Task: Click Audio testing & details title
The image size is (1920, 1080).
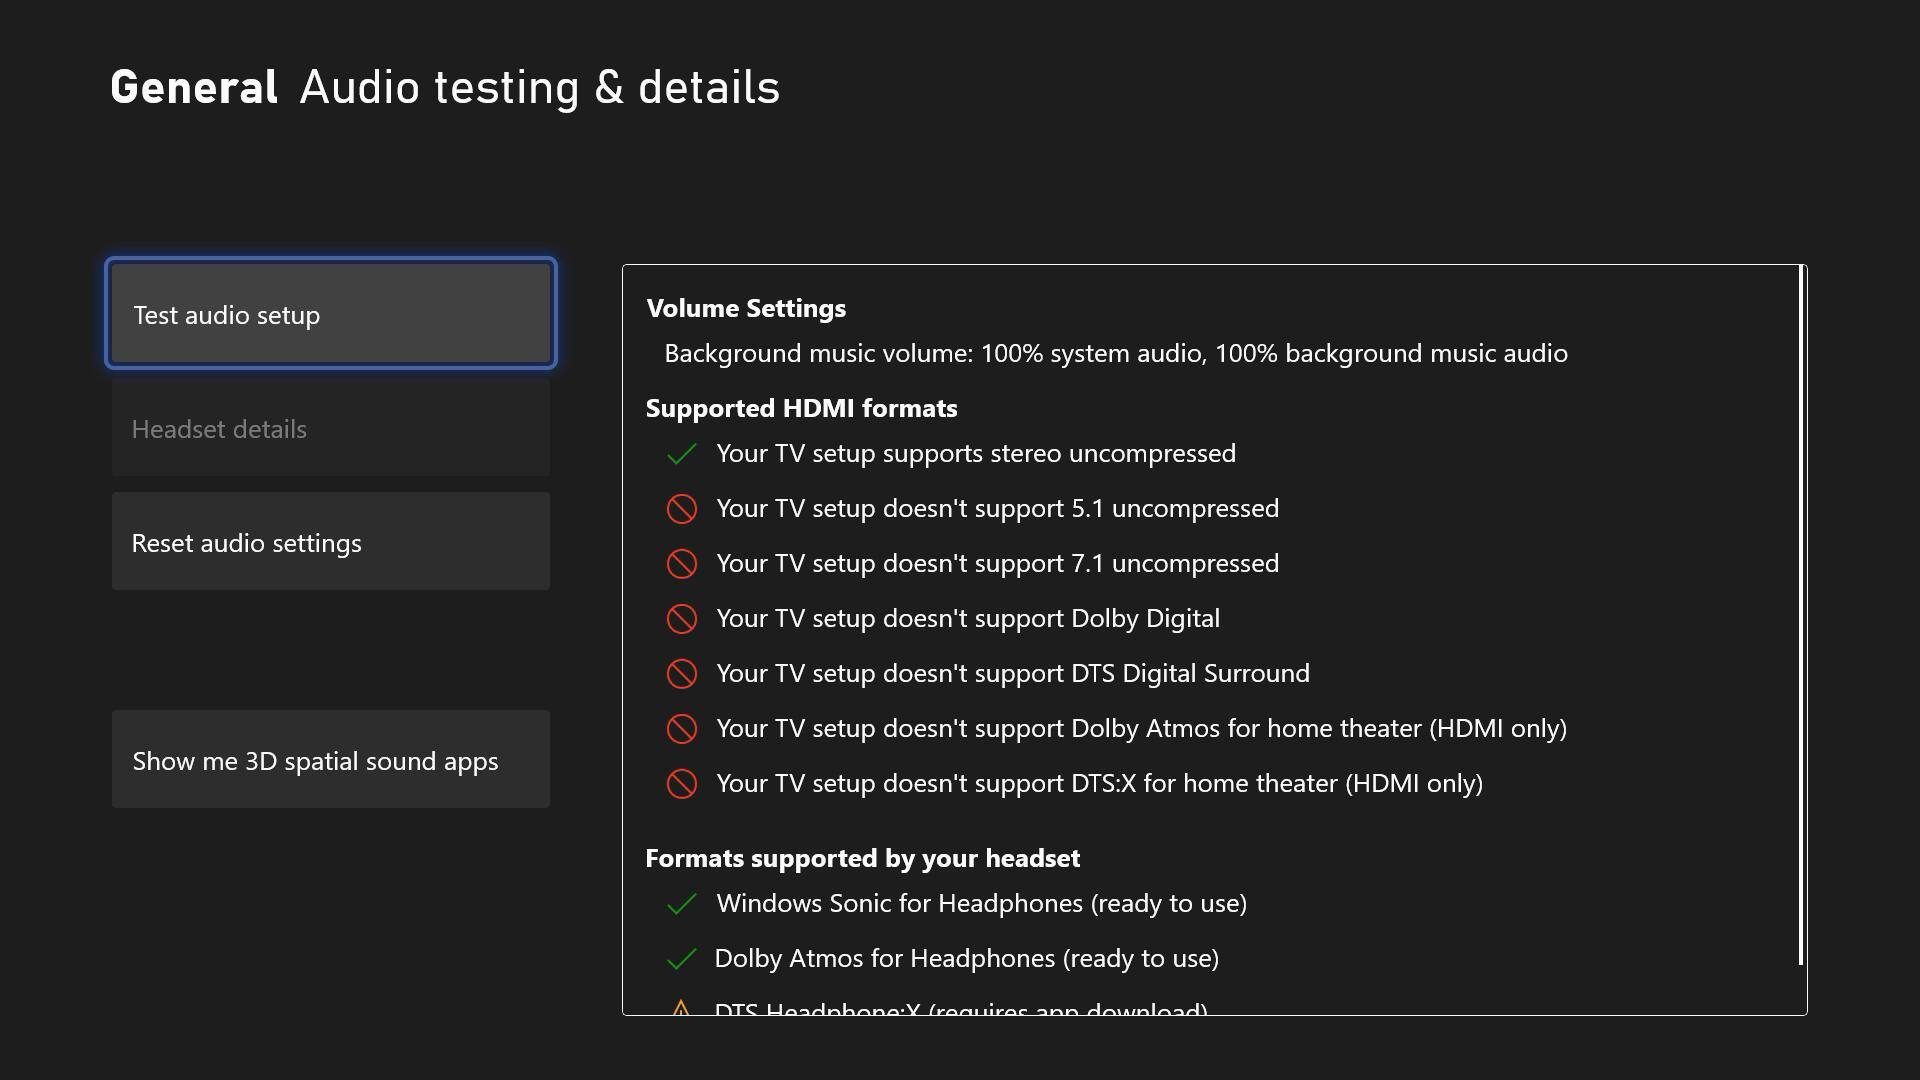Action: click(x=539, y=88)
